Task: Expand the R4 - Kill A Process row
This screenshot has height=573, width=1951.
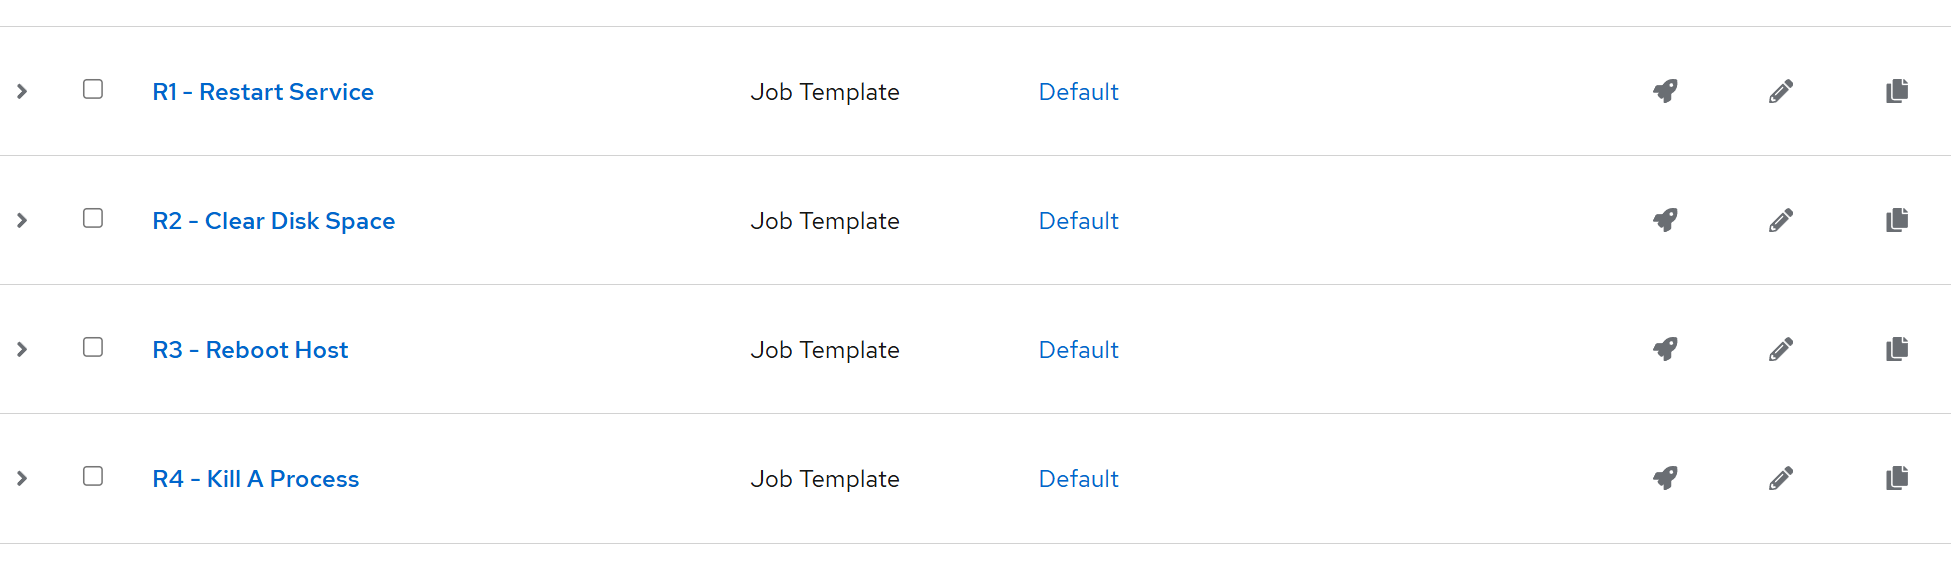Action: (22, 478)
